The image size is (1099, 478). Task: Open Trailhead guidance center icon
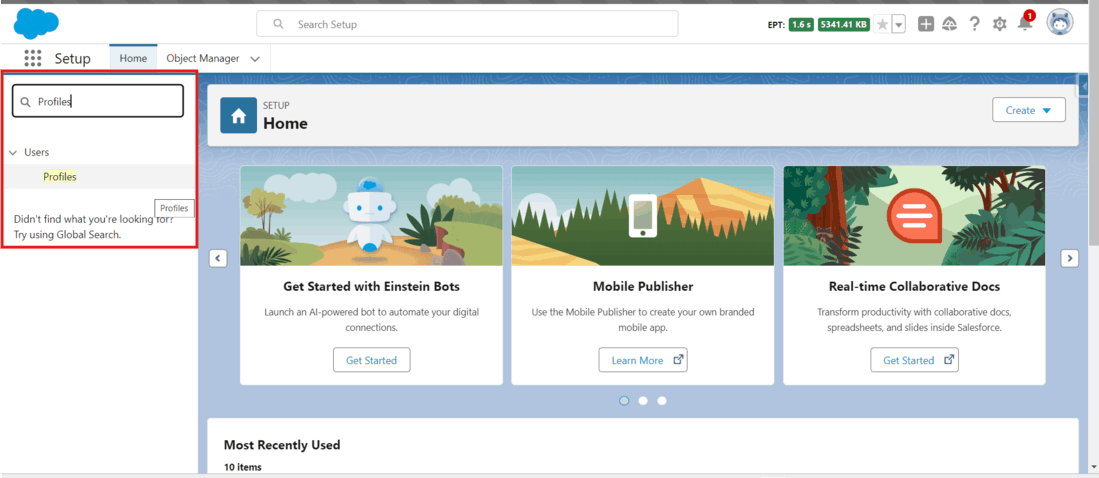pos(950,25)
